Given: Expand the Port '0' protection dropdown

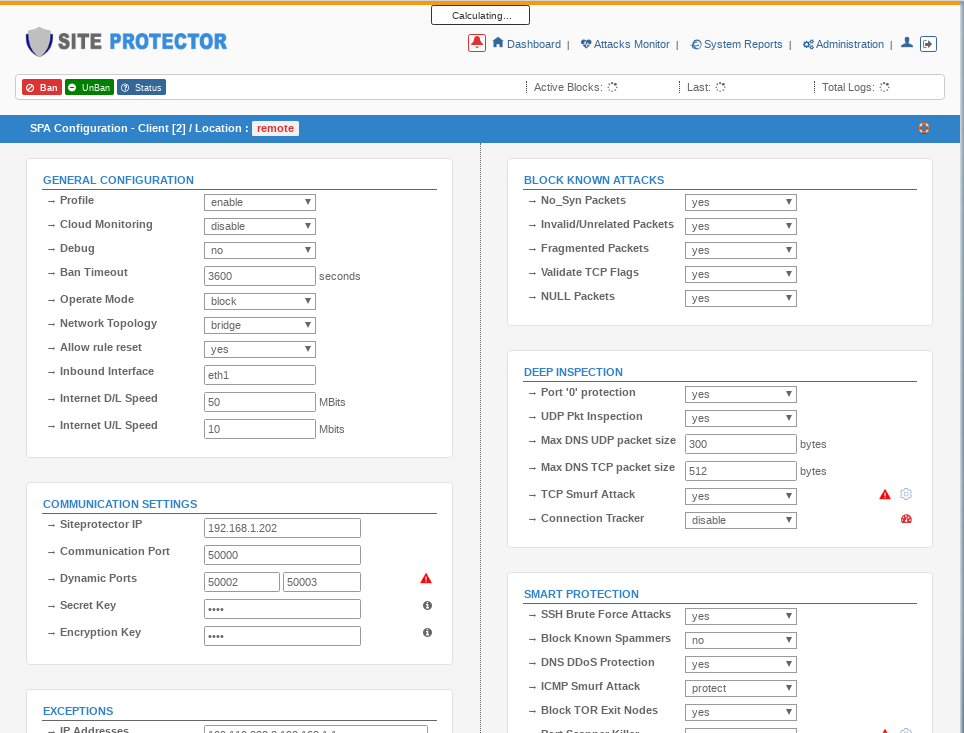Looking at the screenshot, I should point(740,394).
